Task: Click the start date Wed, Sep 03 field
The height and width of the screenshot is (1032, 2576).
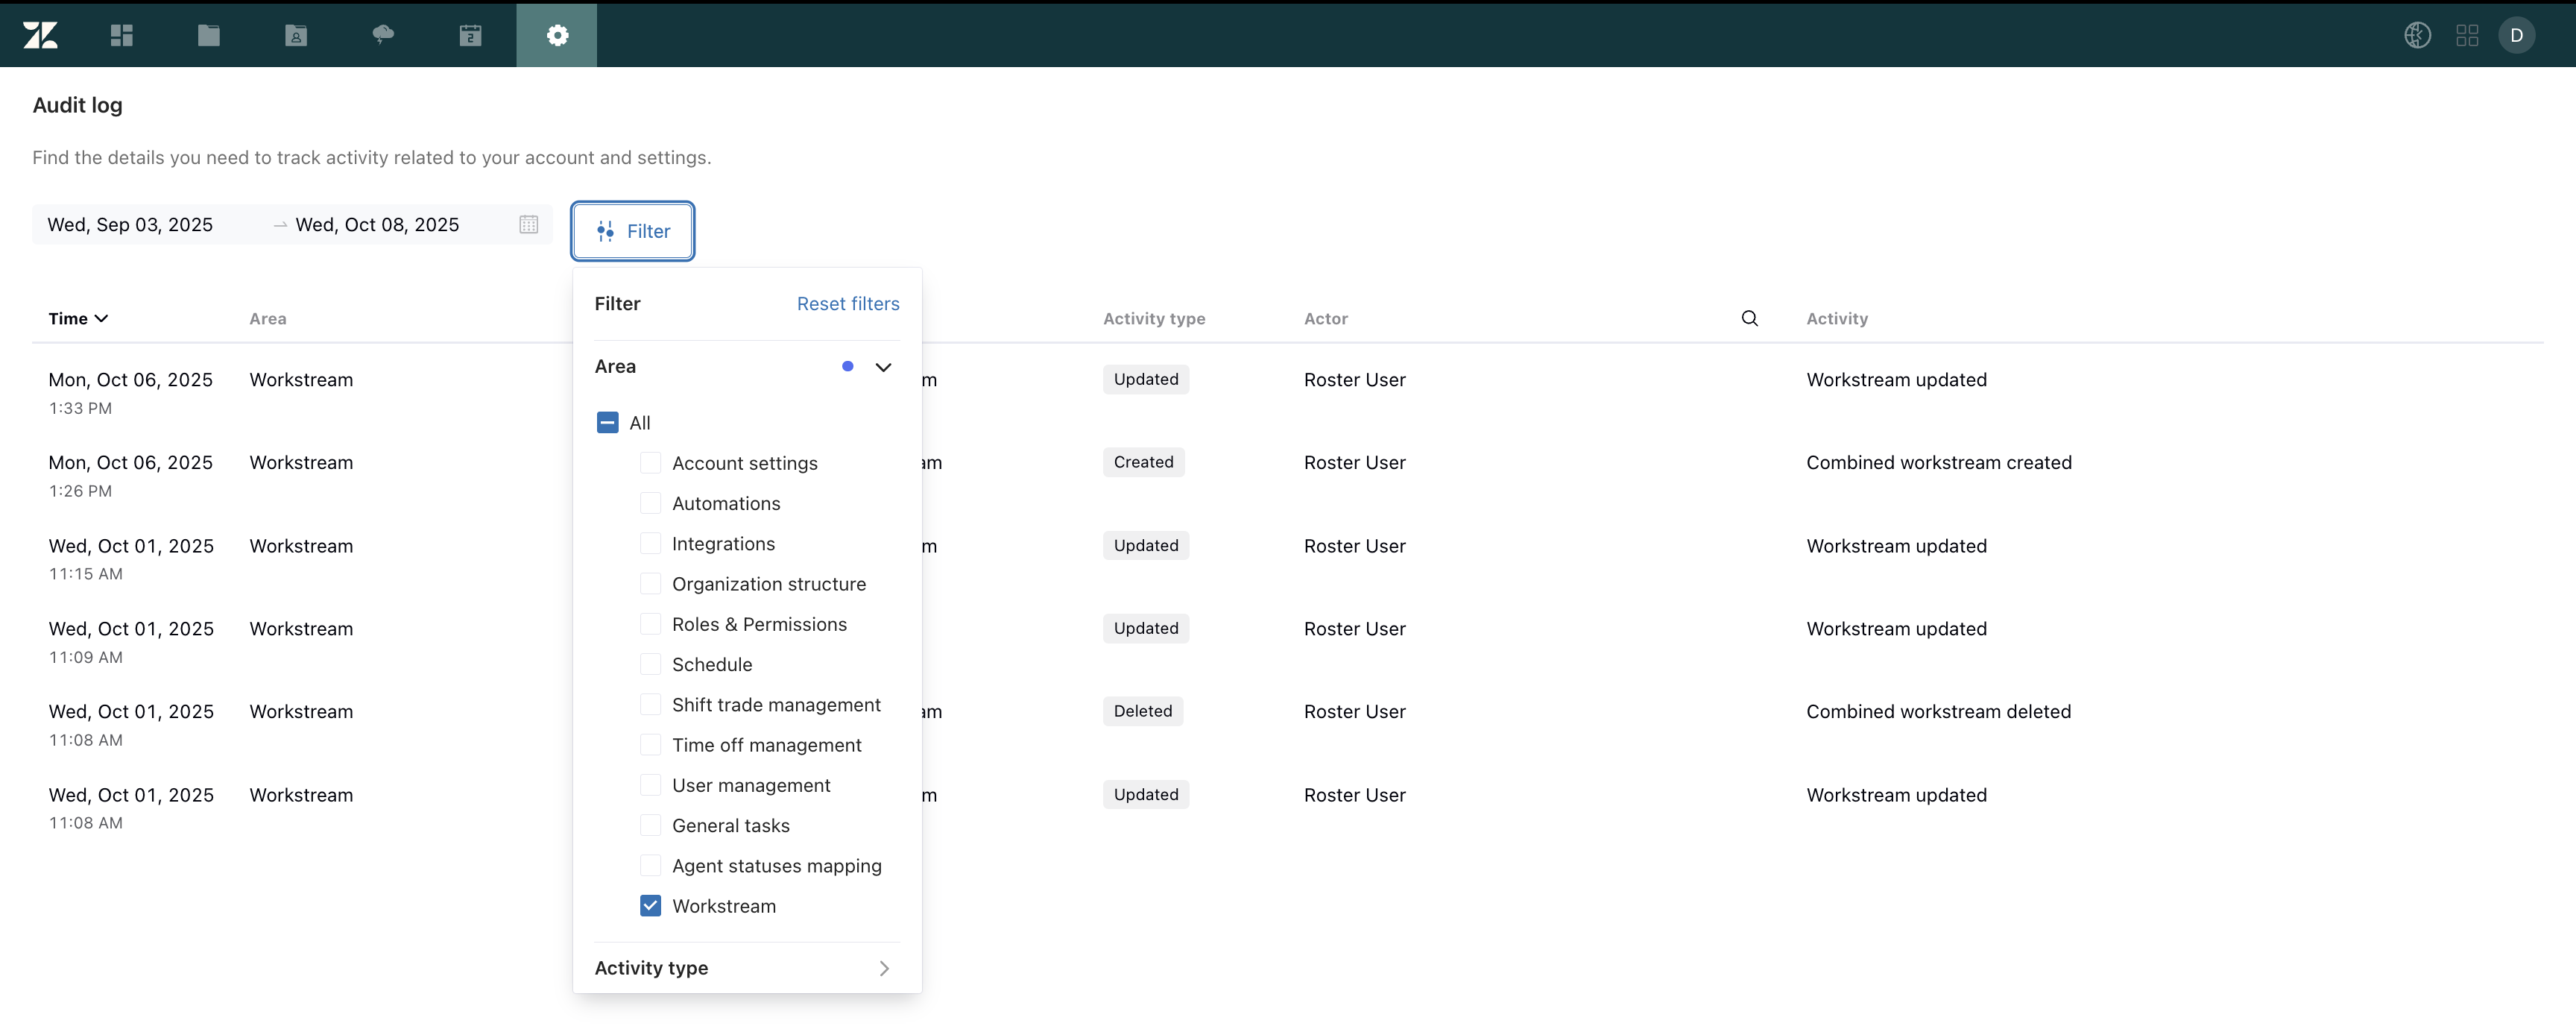Action: (131, 225)
